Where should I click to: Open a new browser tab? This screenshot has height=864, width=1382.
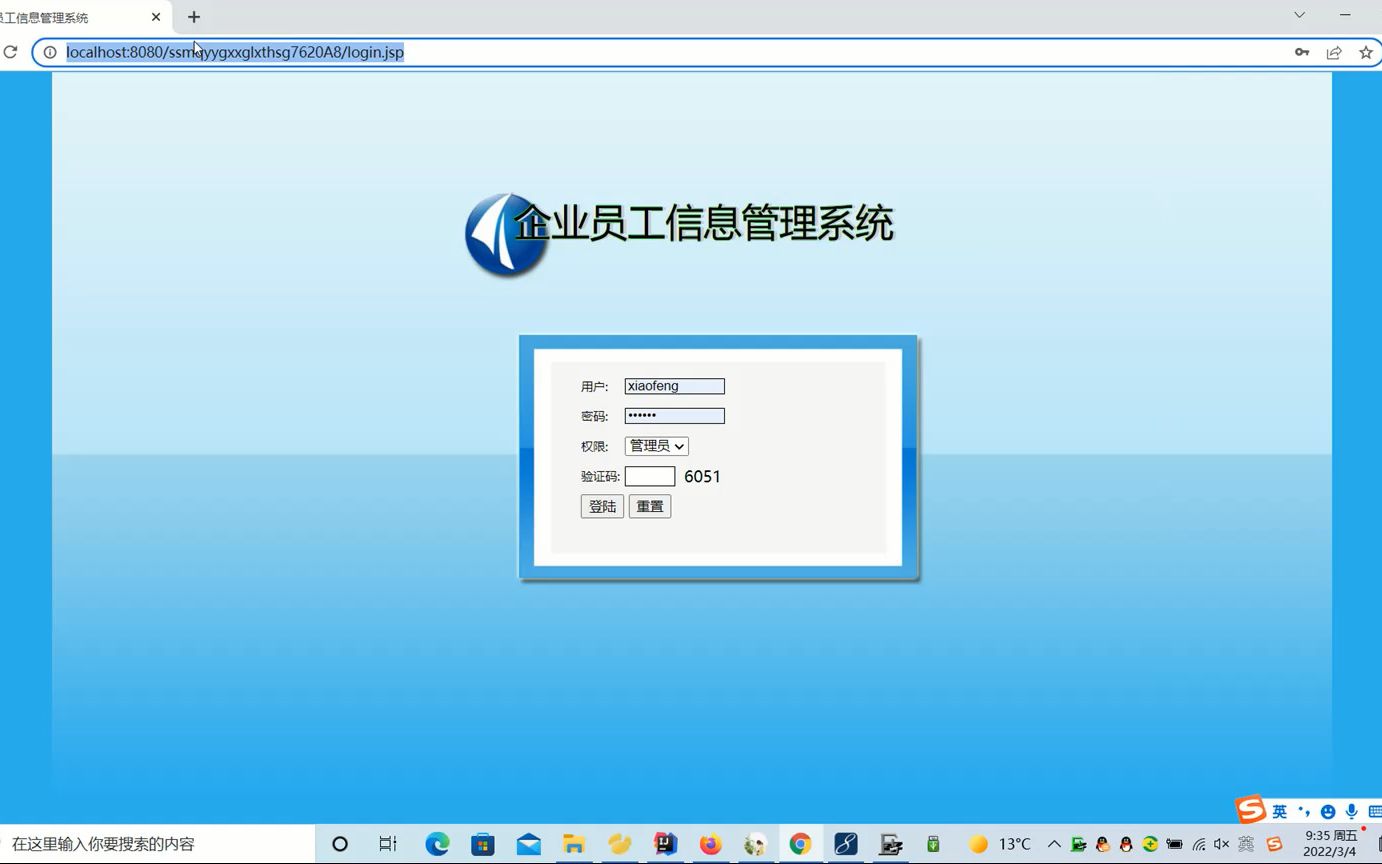point(193,16)
